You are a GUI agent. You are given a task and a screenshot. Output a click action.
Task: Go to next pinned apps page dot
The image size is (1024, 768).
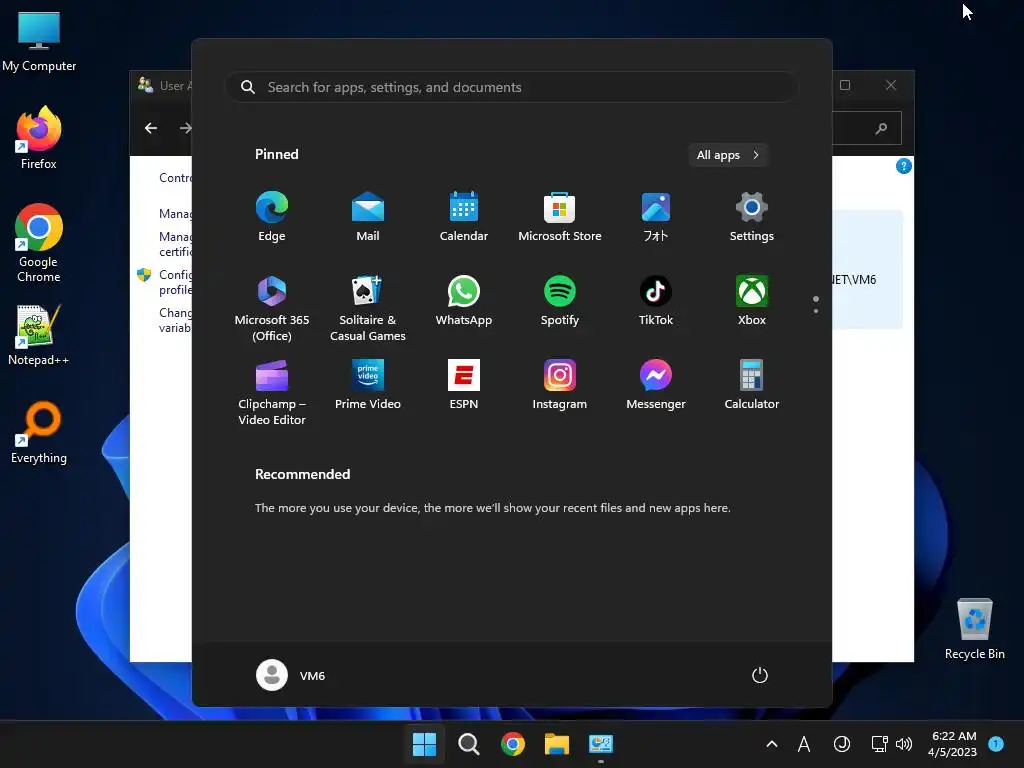click(816, 311)
